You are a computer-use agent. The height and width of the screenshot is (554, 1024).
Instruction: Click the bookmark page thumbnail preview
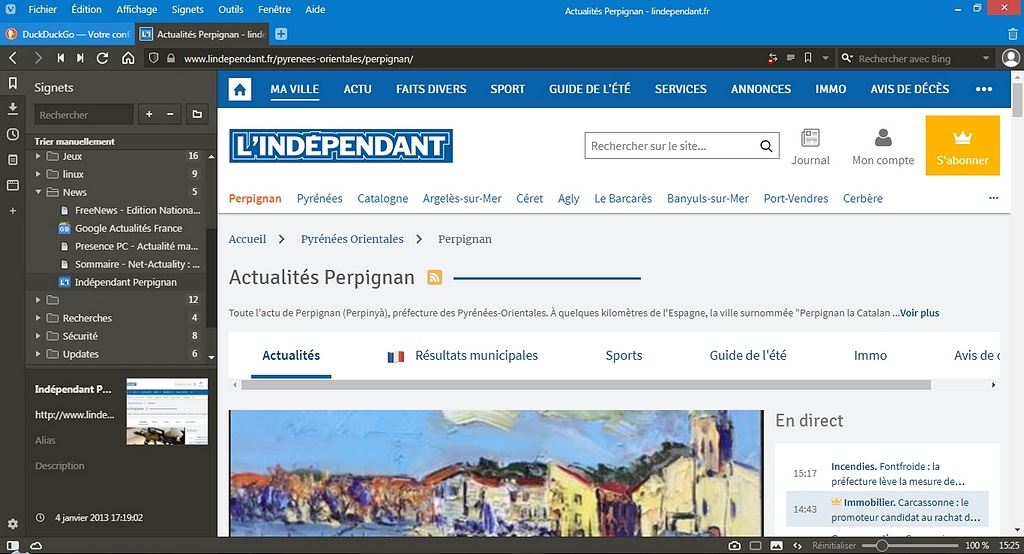167,412
